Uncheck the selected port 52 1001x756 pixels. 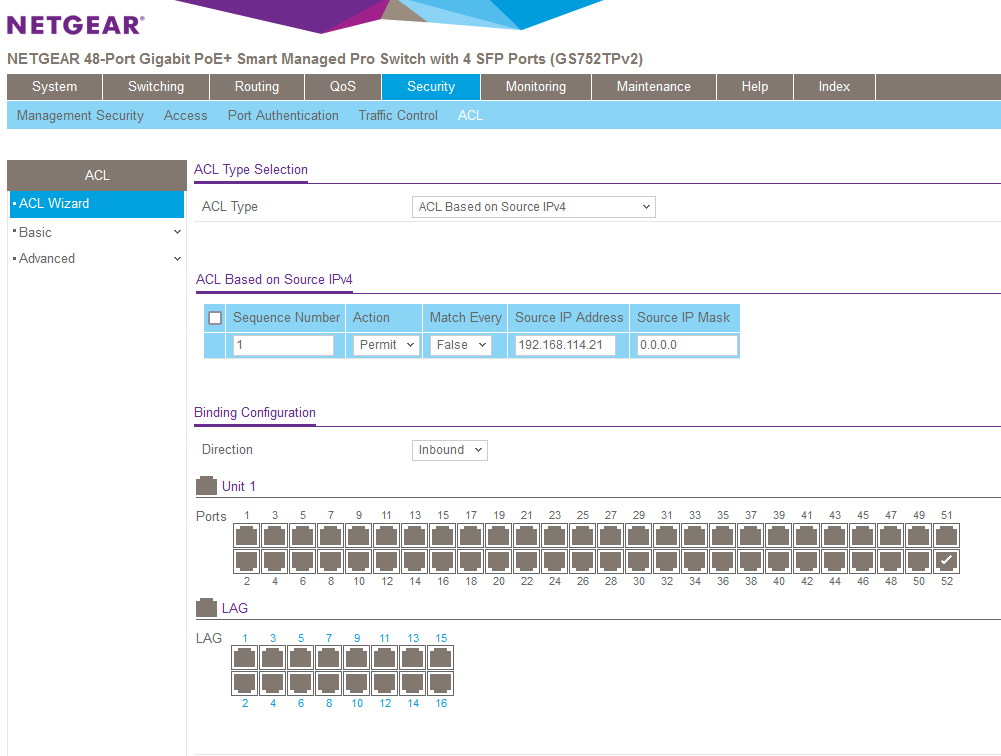click(947, 561)
